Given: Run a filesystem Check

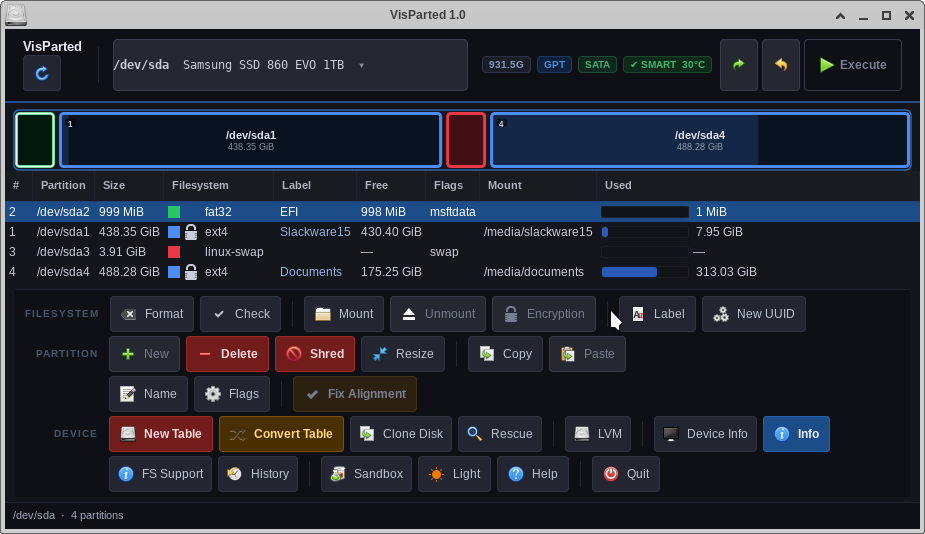Looking at the screenshot, I should 240,314.
